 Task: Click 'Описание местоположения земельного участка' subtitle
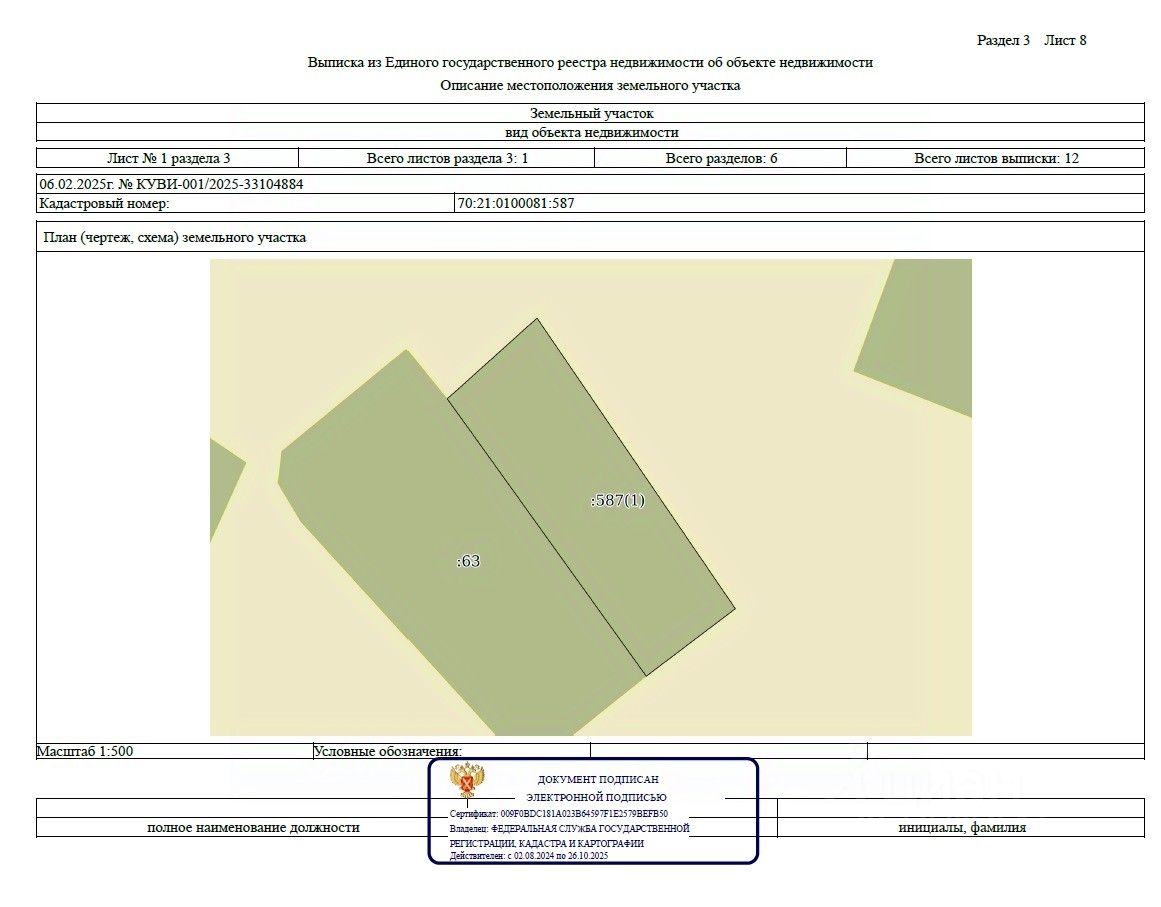click(590, 85)
